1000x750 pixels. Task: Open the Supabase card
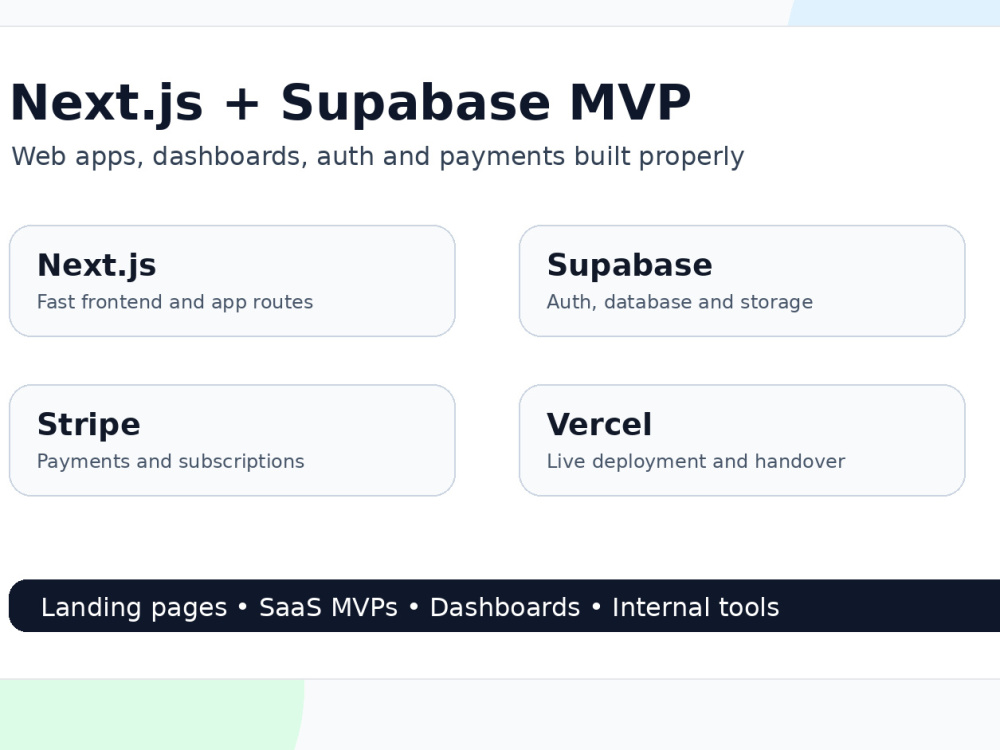click(742, 281)
